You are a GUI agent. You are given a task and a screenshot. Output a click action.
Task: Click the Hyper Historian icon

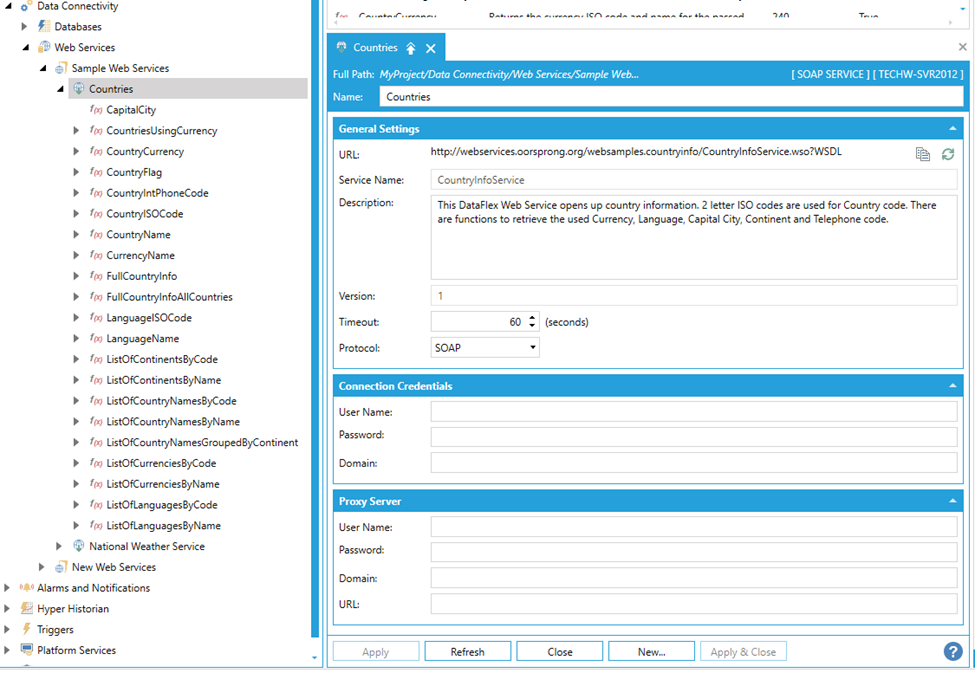[x=27, y=609]
